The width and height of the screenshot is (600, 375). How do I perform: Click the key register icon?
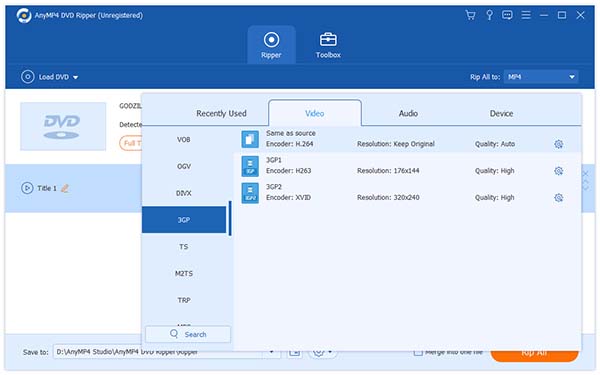click(x=489, y=15)
